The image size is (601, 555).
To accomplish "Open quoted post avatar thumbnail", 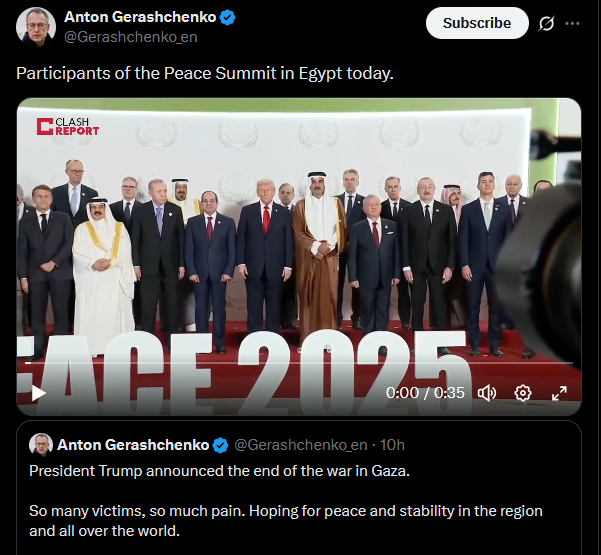I will pos(41,445).
